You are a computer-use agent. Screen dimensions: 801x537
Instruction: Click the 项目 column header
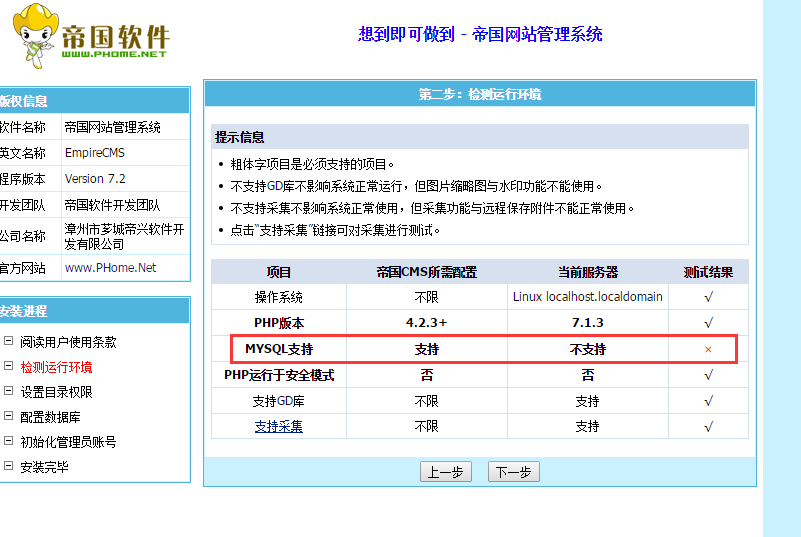pyautogui.click(x=278, y=272)
